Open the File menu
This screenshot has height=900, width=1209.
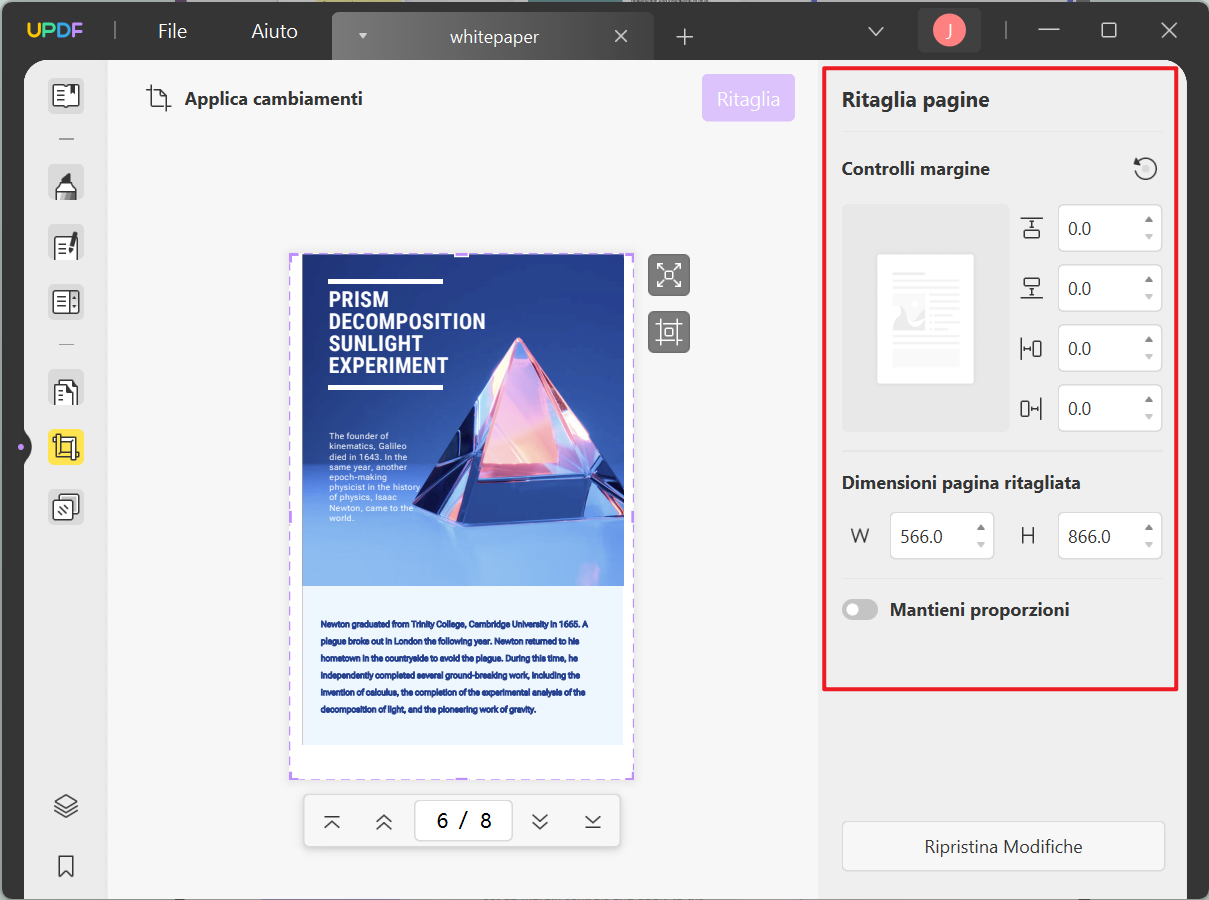[171, 30]
